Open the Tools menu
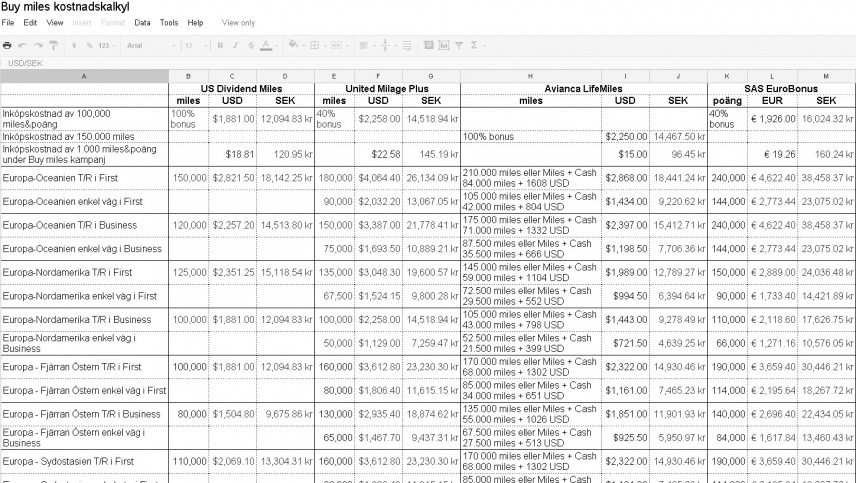Viewport: 856px width, 483px height. pyautogui.click(x=169, y=22)
